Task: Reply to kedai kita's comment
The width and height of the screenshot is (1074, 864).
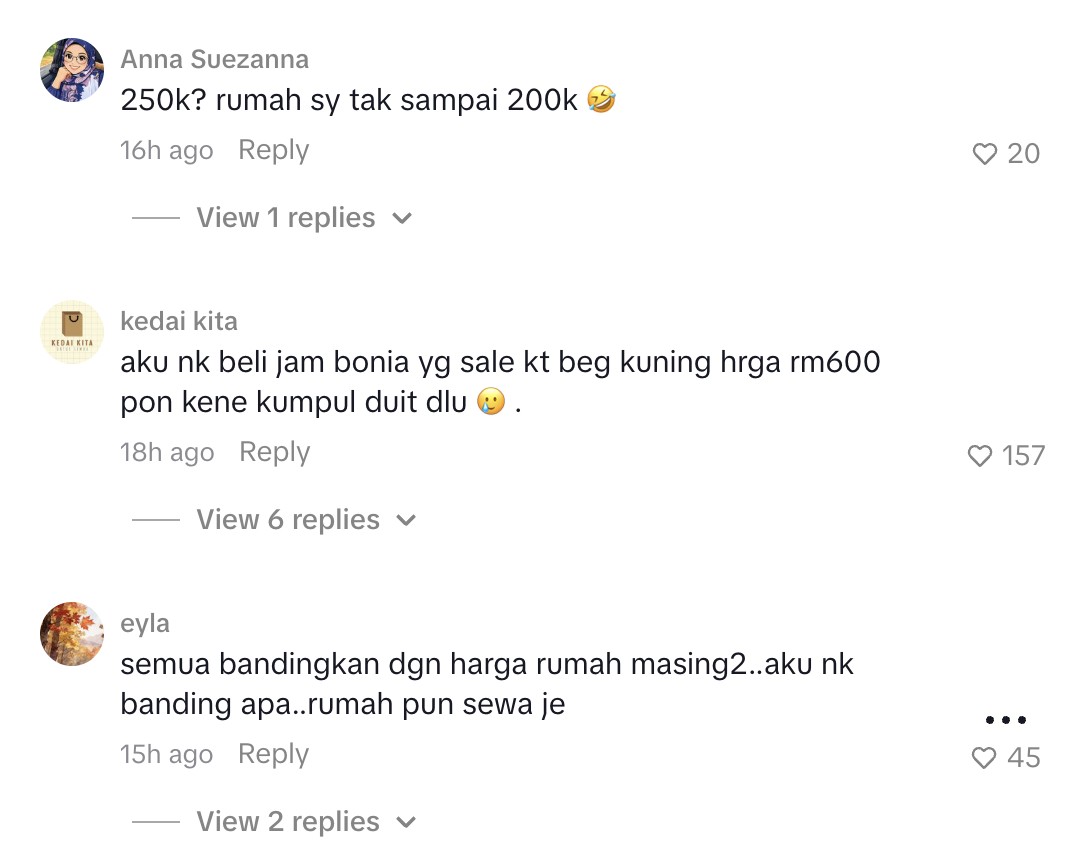Action: pos(275,452)
